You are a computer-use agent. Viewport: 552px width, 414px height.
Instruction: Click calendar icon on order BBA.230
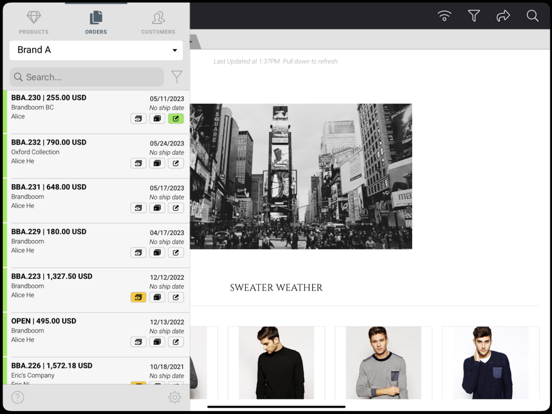coord(138,119)
